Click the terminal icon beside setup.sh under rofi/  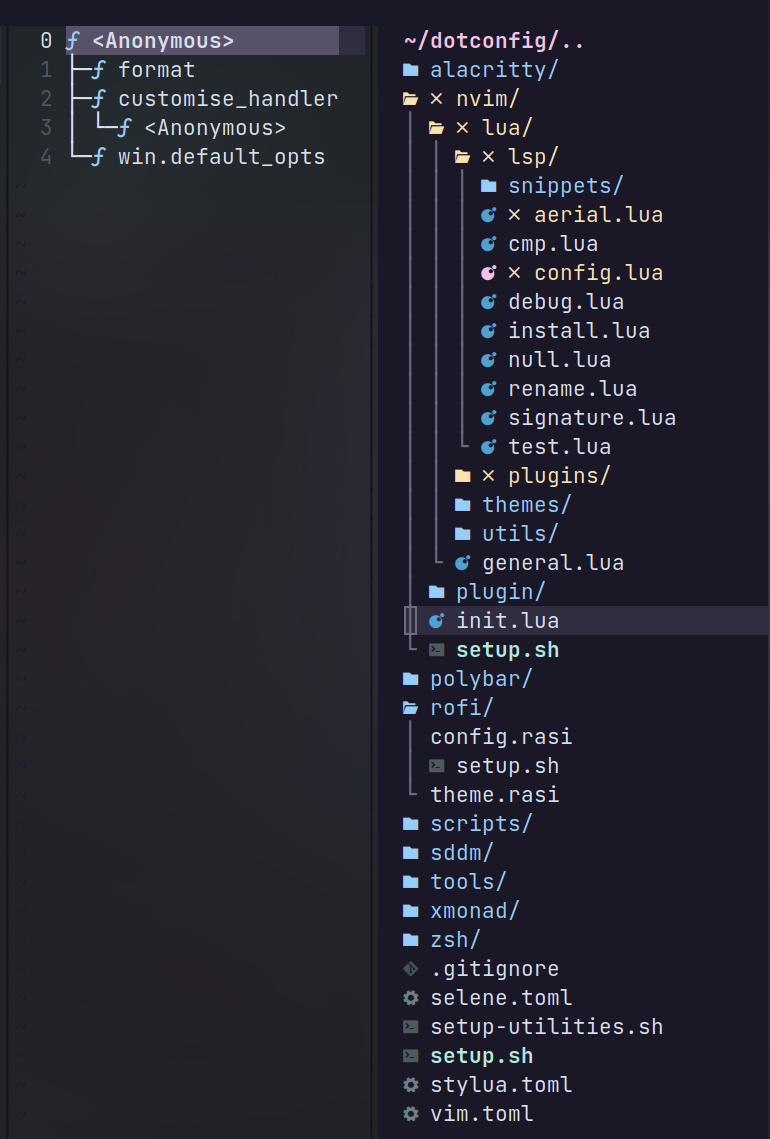point(436,765)
